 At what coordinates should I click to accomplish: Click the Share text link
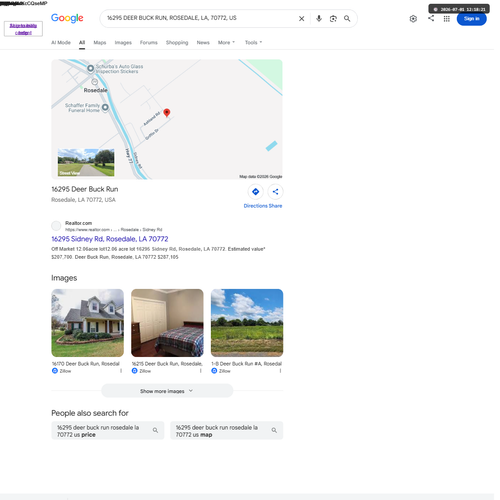(x=275, y=206)
